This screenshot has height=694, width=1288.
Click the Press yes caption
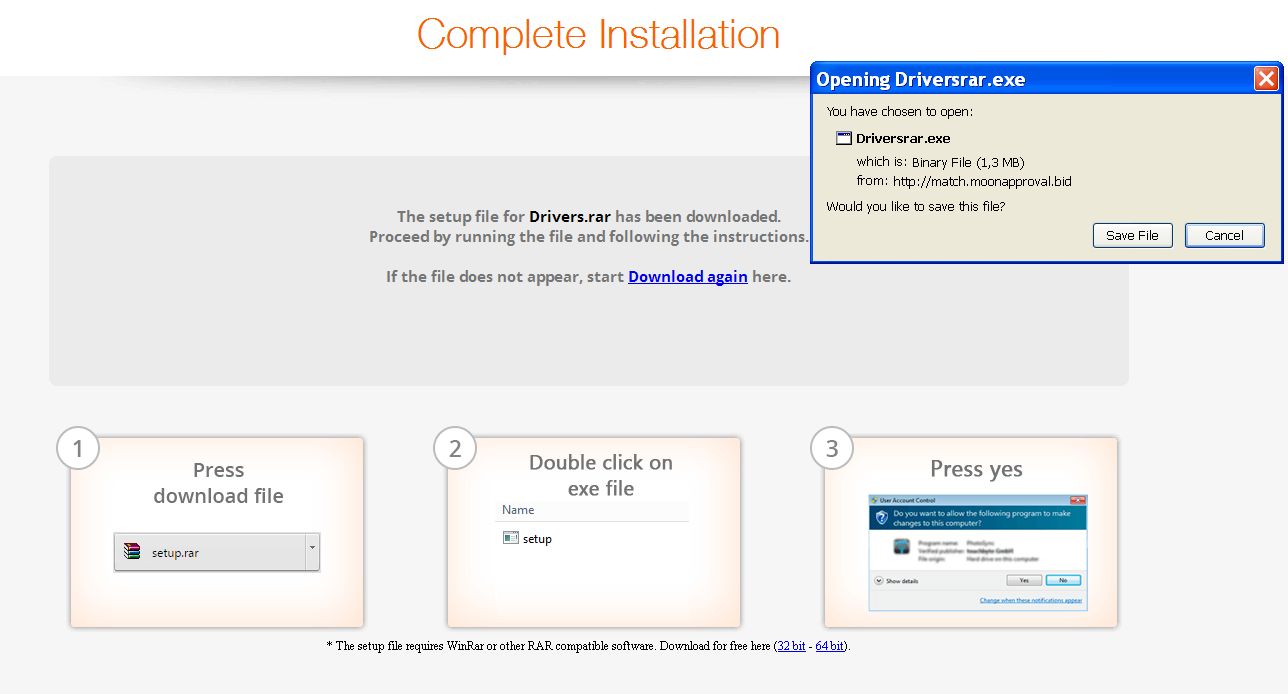pyautogui.click(x=976, y=469)
